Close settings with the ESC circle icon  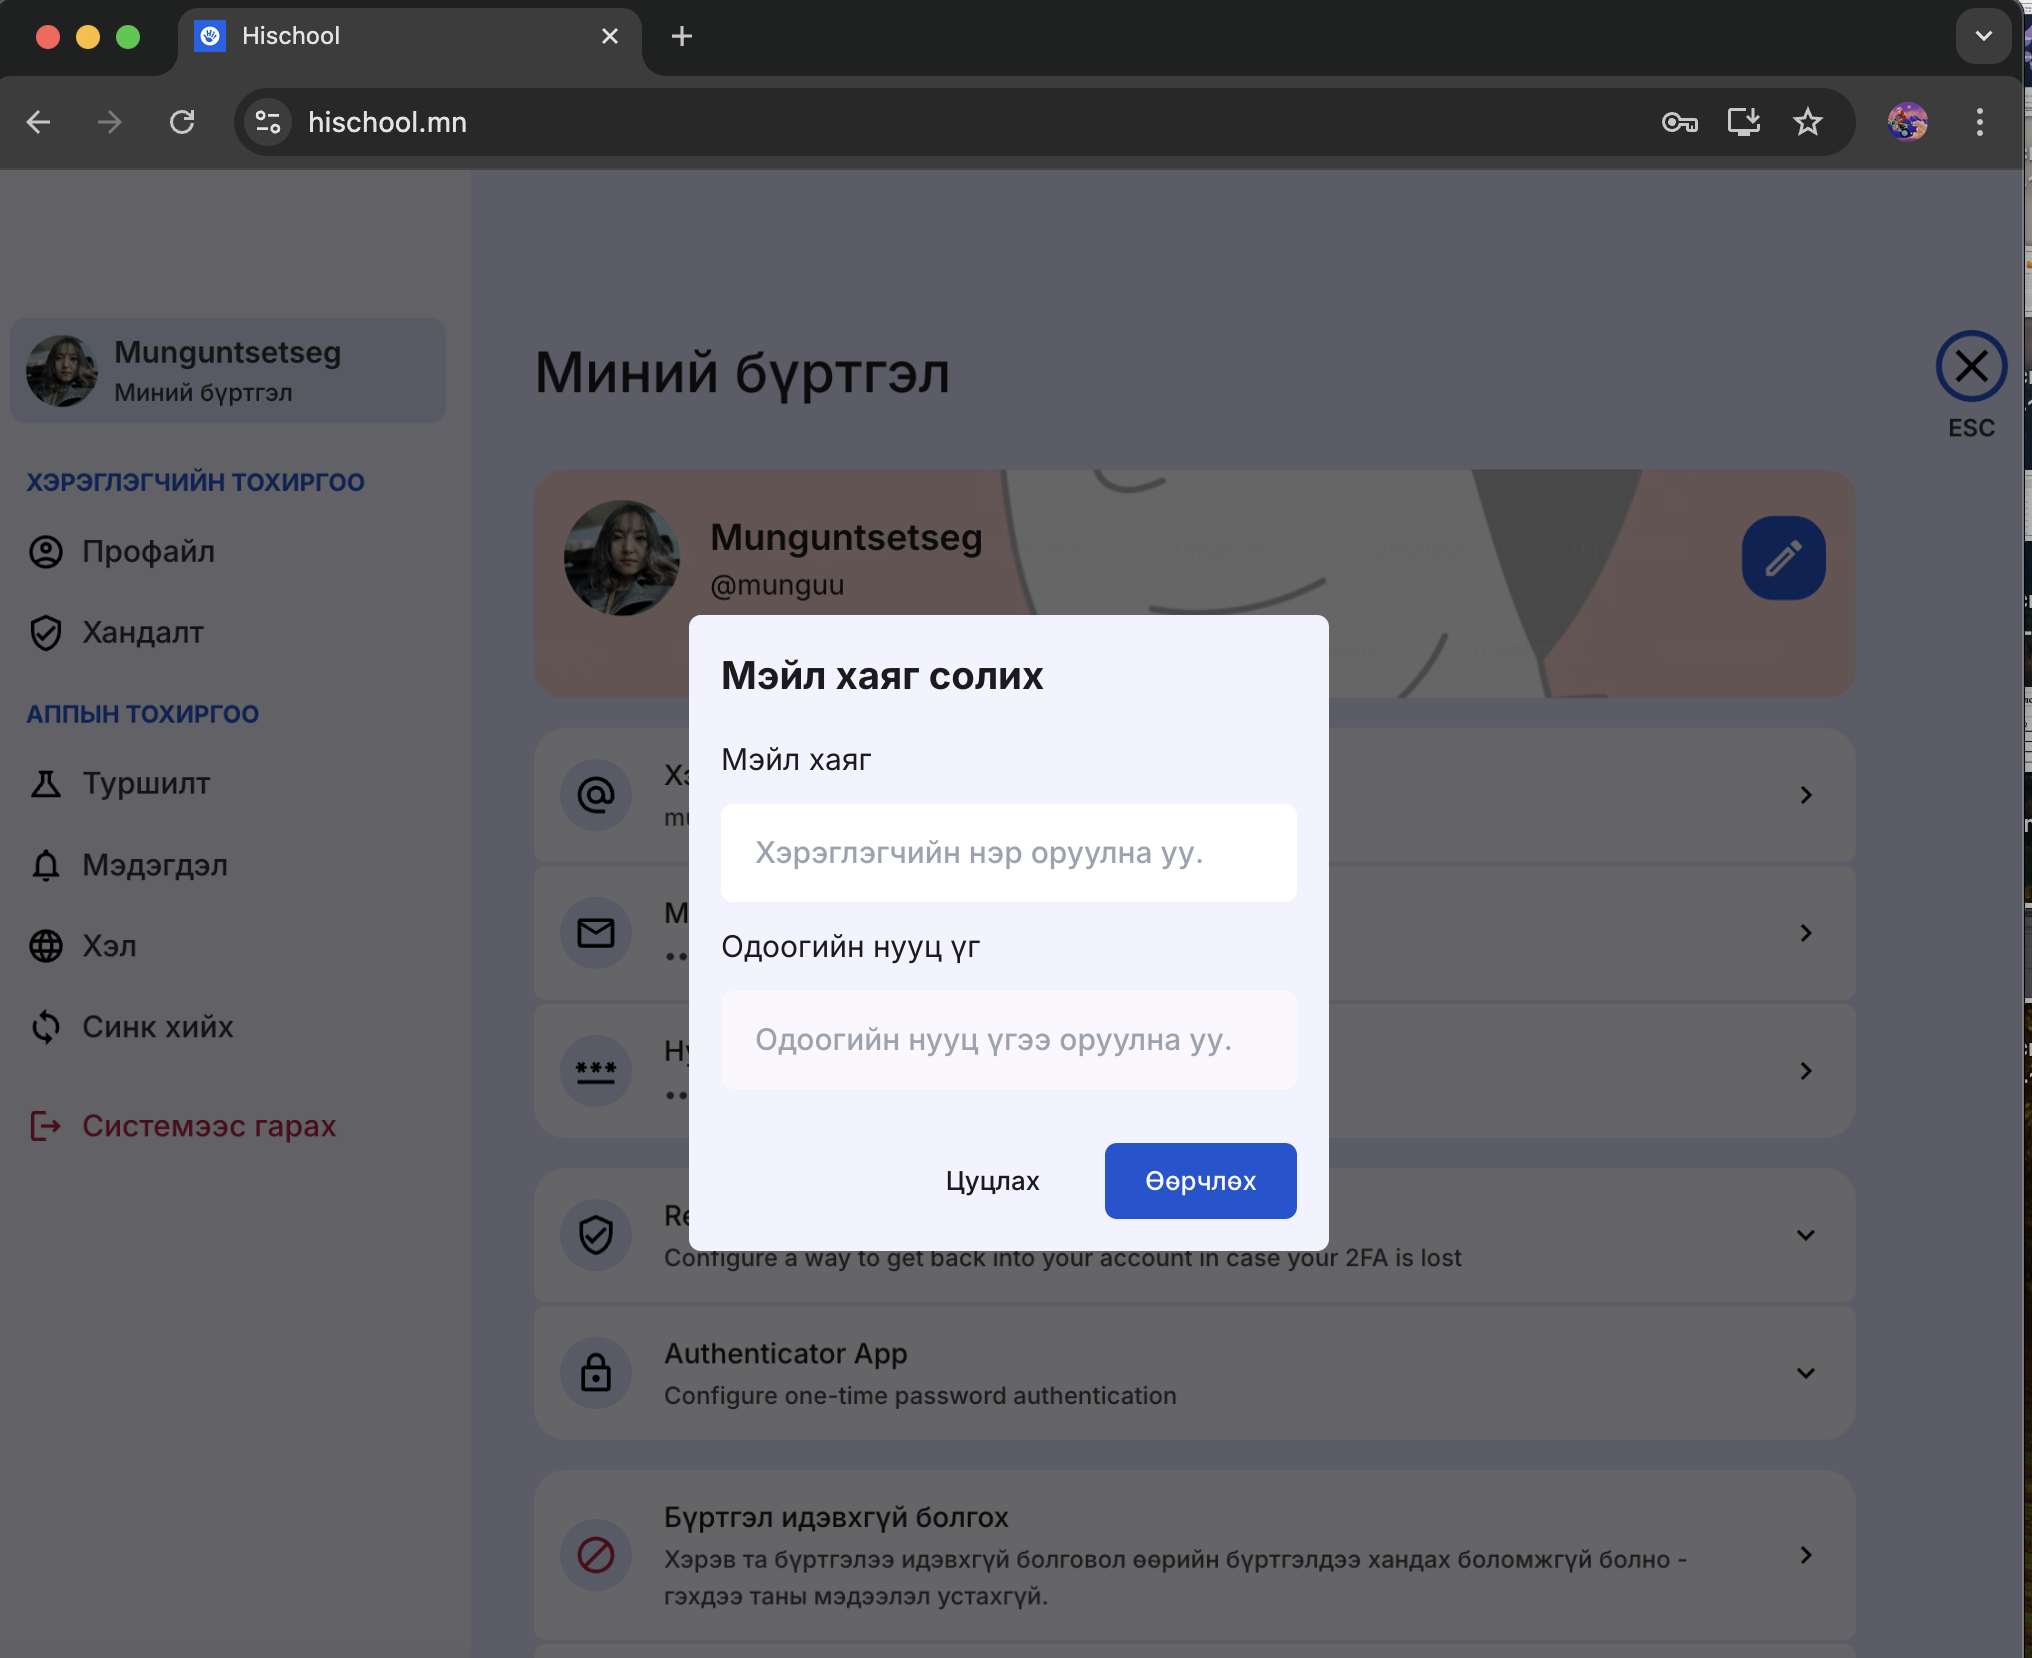[x=1971, y=367]
